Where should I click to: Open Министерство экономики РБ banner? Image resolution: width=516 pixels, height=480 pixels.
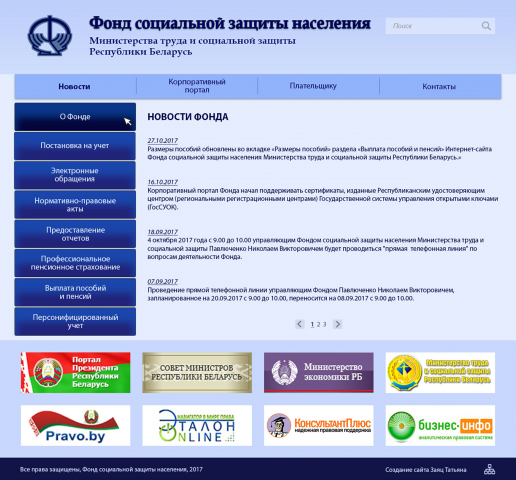click(319, 372)
